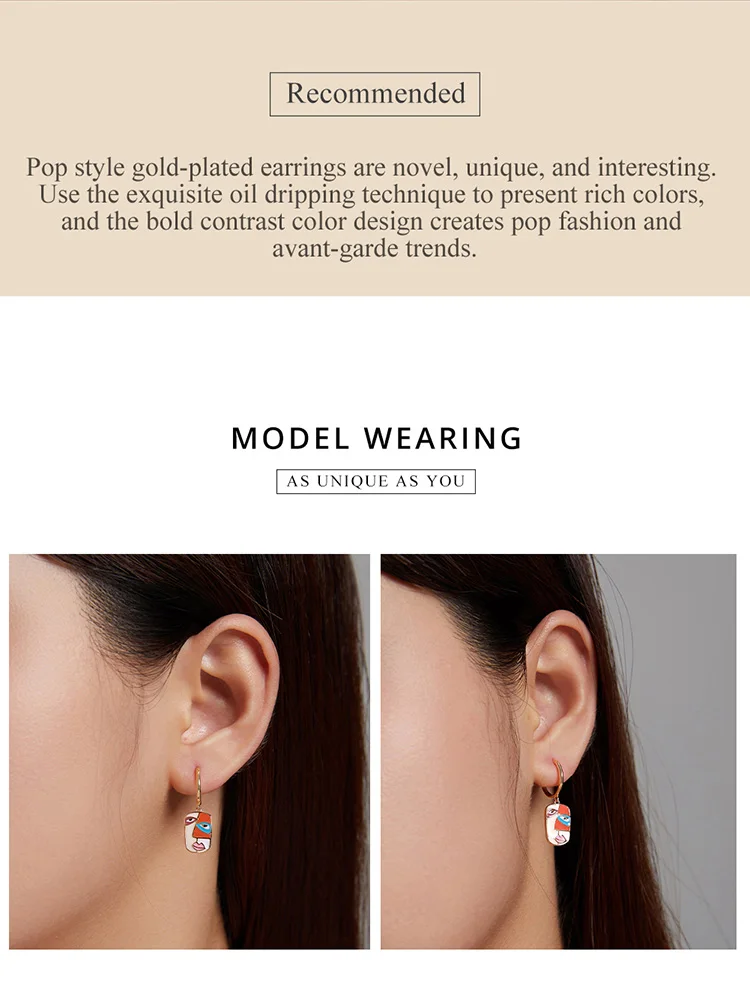750x1000 pixels.
Task: Click the bold contrast color design text line
Action: pyautogui.click(x=371, y=221)
